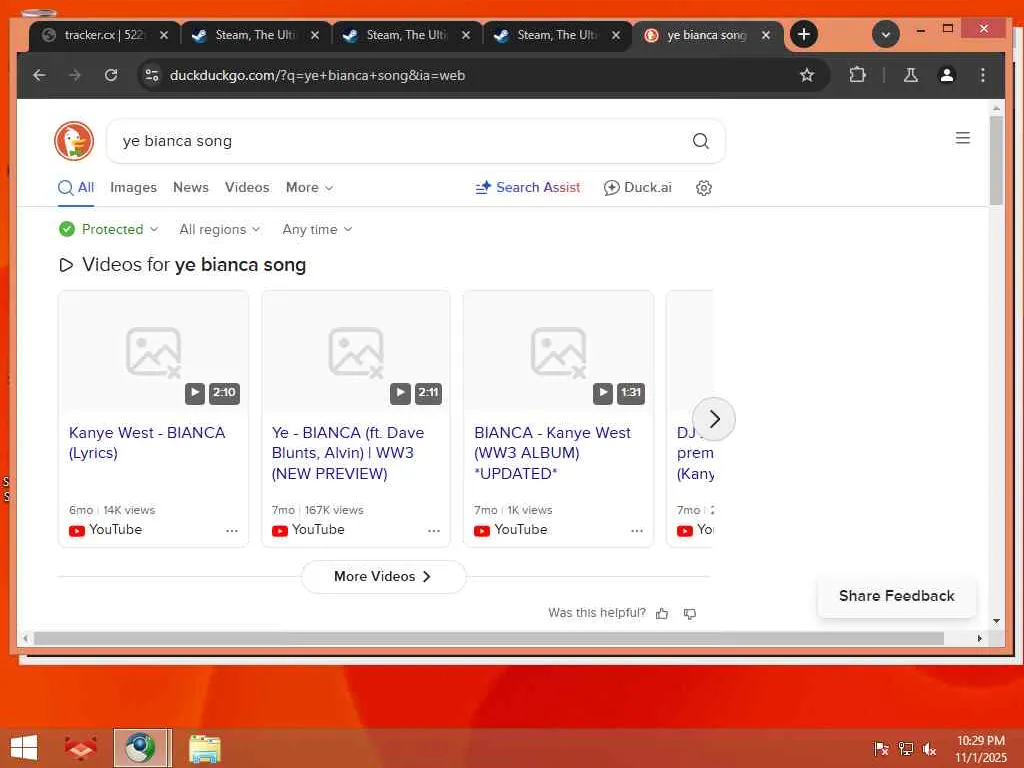Click the forward navigation arrow
Screen dimensions: 1024x768
point(75,75)
